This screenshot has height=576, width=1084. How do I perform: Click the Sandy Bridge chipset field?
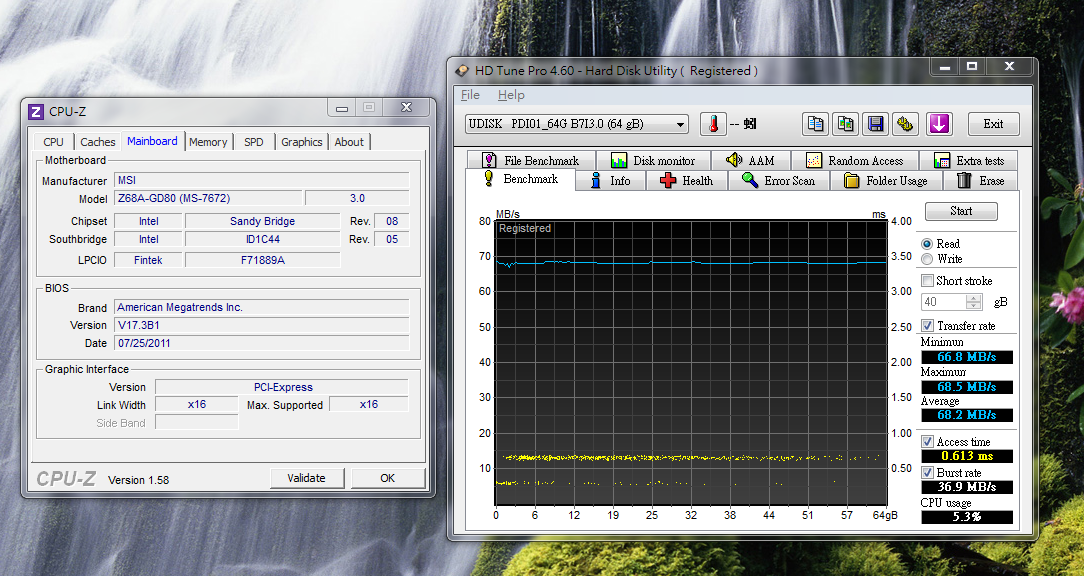(263, 221)
